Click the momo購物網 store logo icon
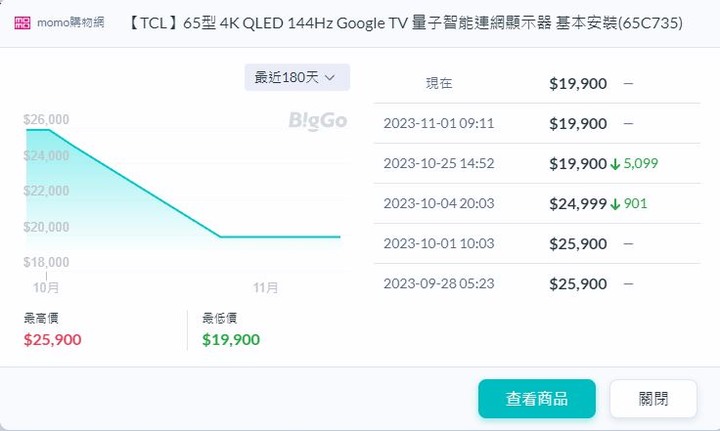This screenshot has height=431, width=720. (x=22, y=22)
